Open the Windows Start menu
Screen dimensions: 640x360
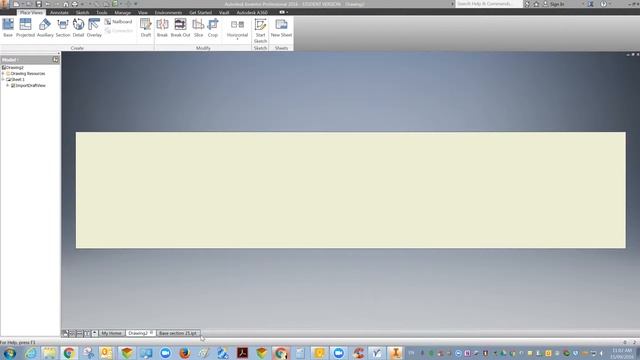click(x=9, y=353)
